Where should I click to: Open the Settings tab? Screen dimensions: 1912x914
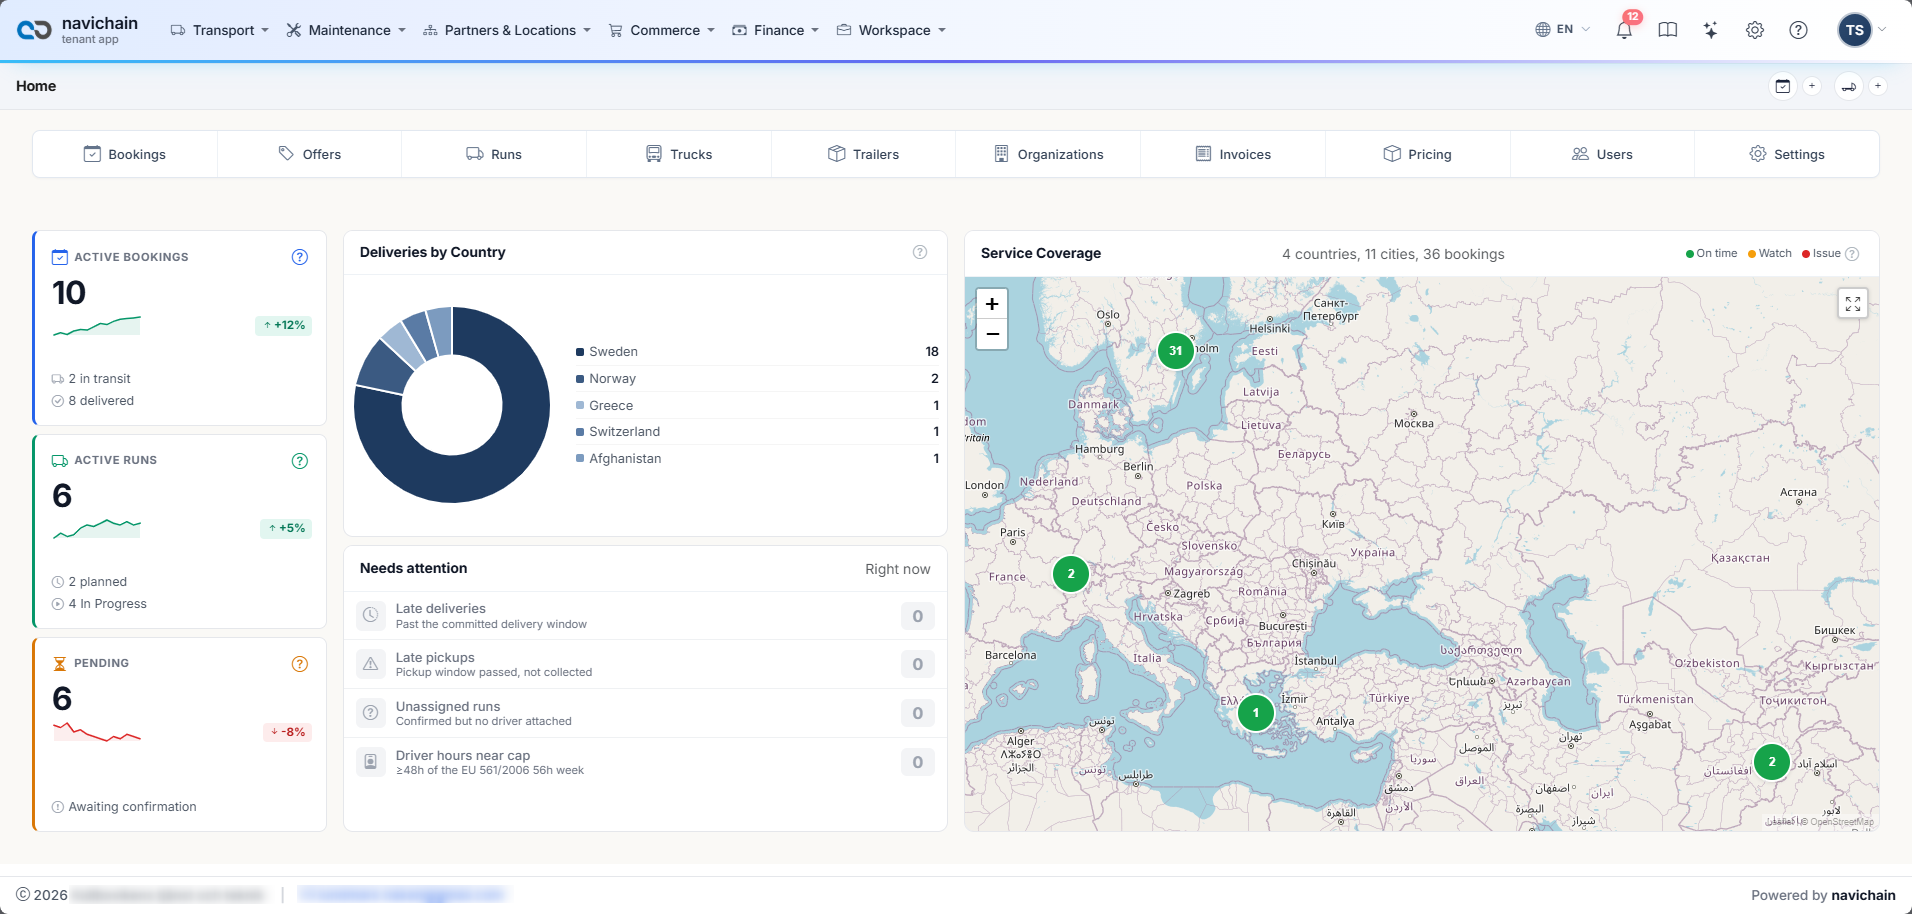[x=1787, y=154]
